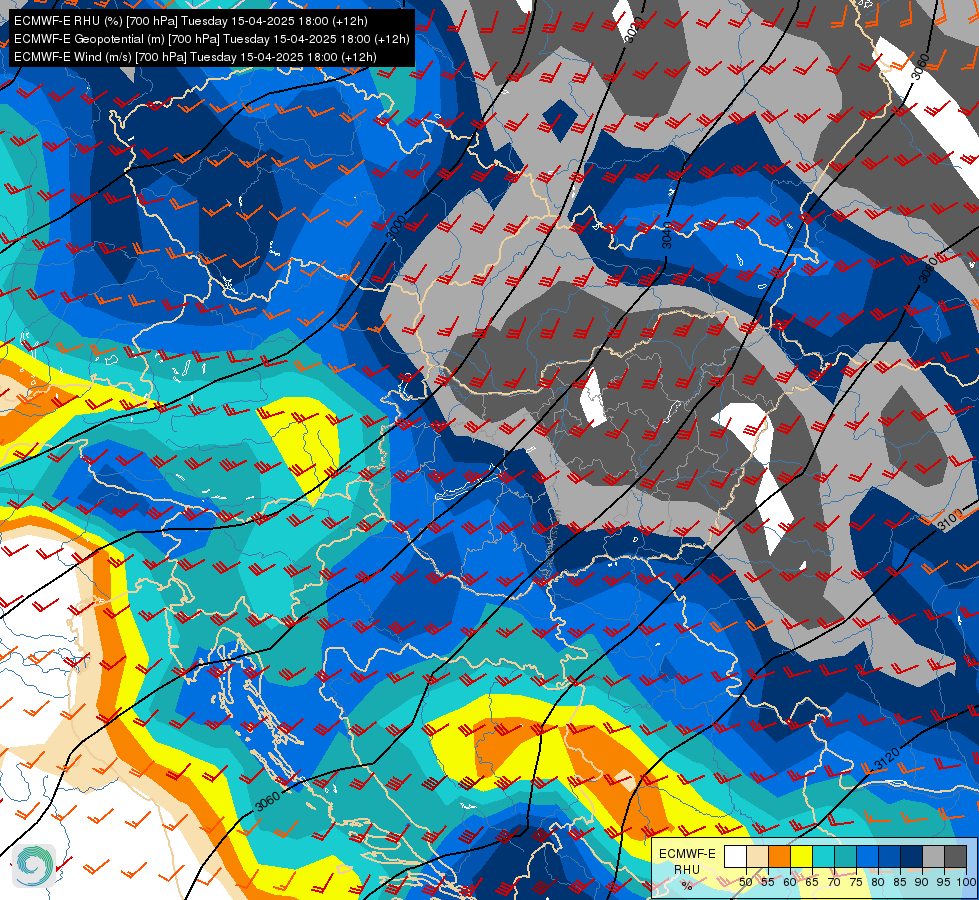
Task: Click the orange legend swatch
Action: tap(779, 856)
